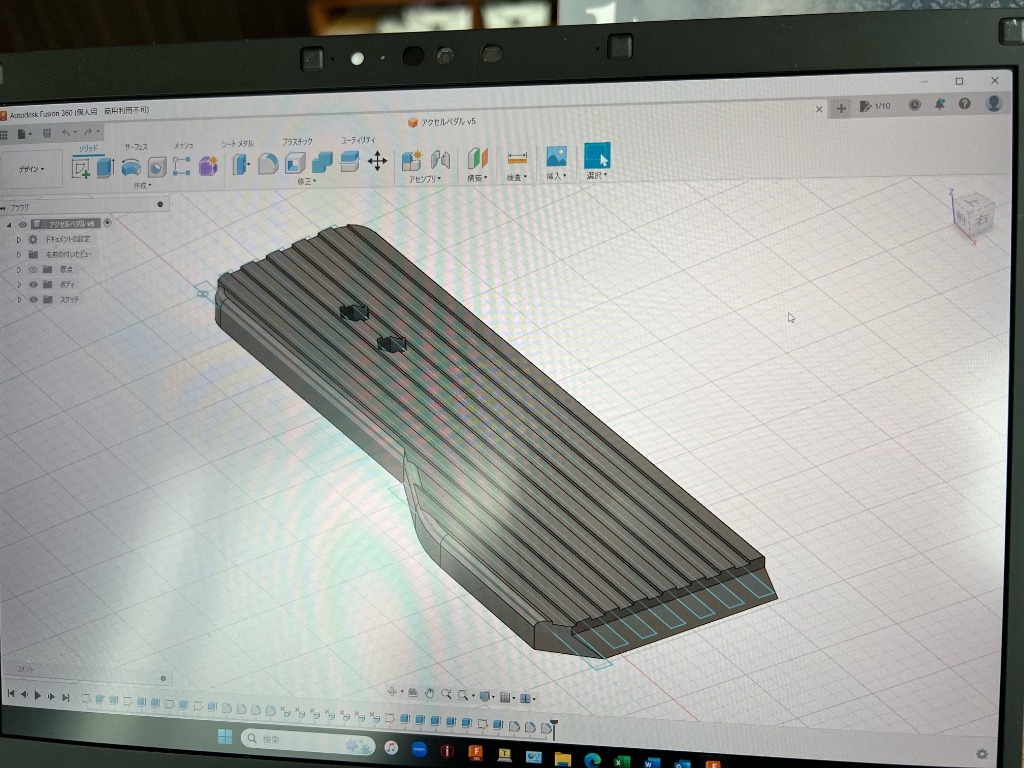Open the File menu dropdown
The width and height of the screenshot is (1024, 768).
pyautogui.click(x=24, y=135)
